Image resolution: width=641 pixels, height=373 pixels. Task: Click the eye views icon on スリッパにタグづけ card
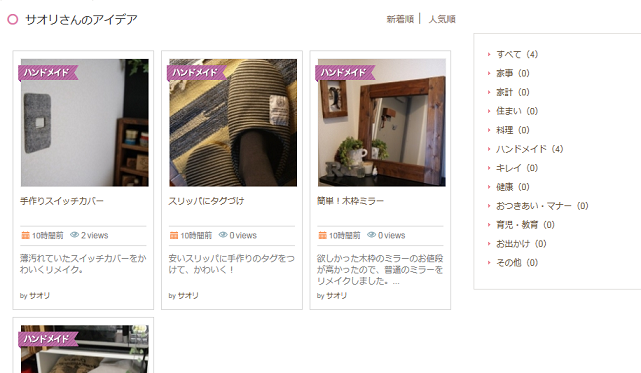[223, 235]
